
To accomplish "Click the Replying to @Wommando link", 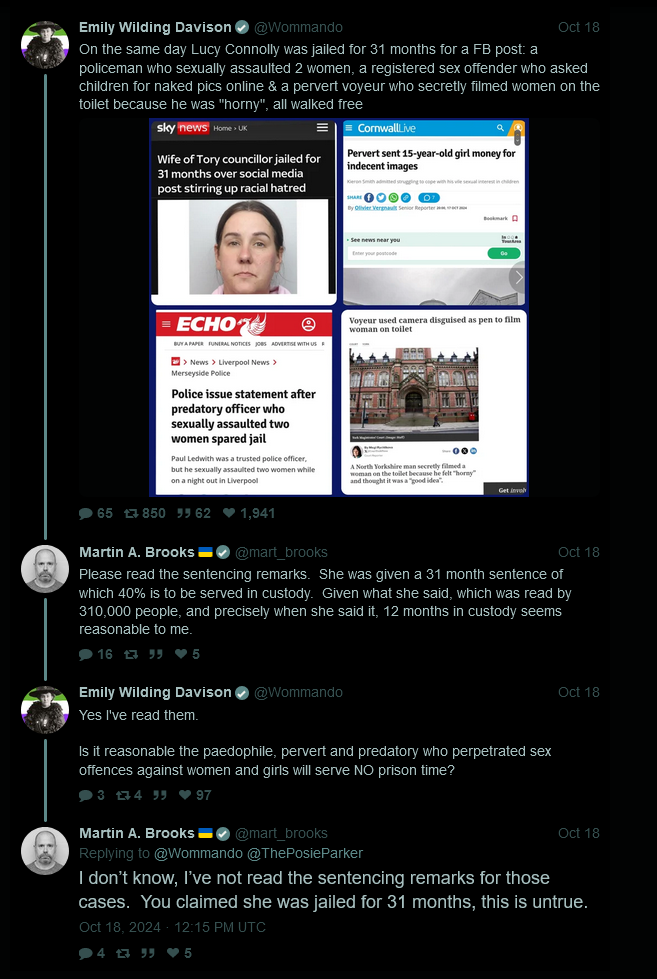I will pos(198,853).
